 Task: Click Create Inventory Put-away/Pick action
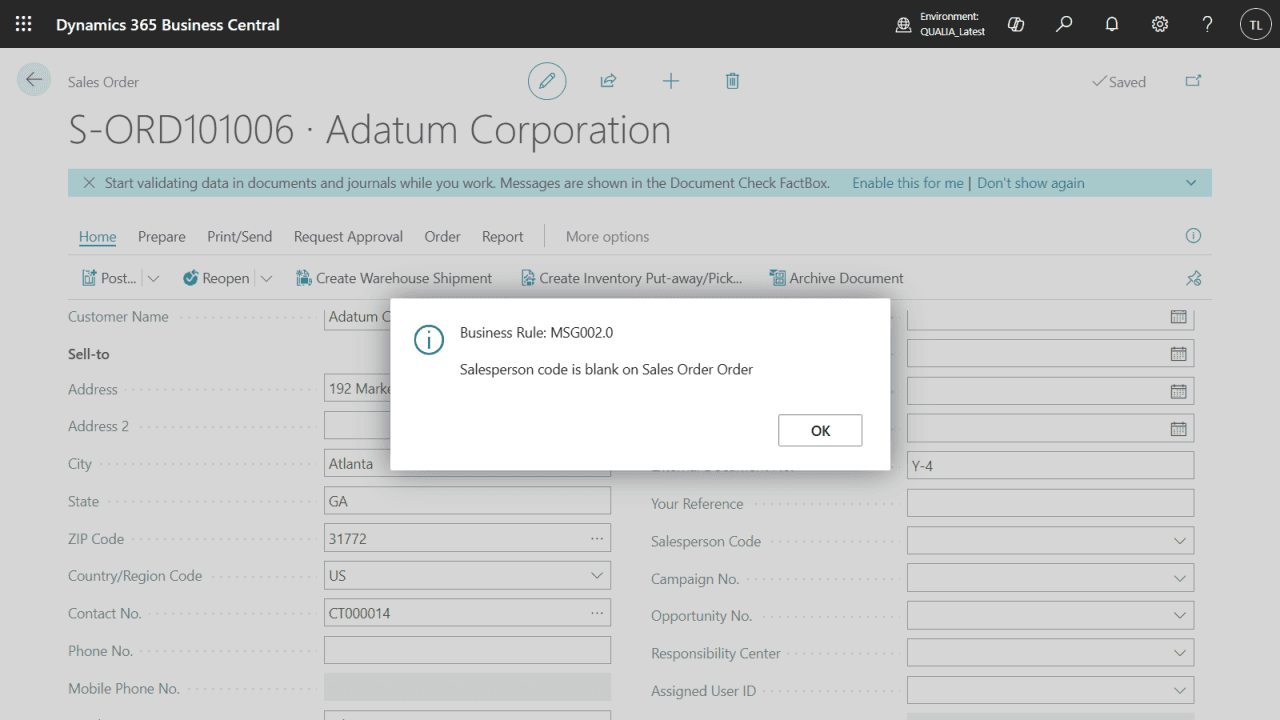click(631, 278)
